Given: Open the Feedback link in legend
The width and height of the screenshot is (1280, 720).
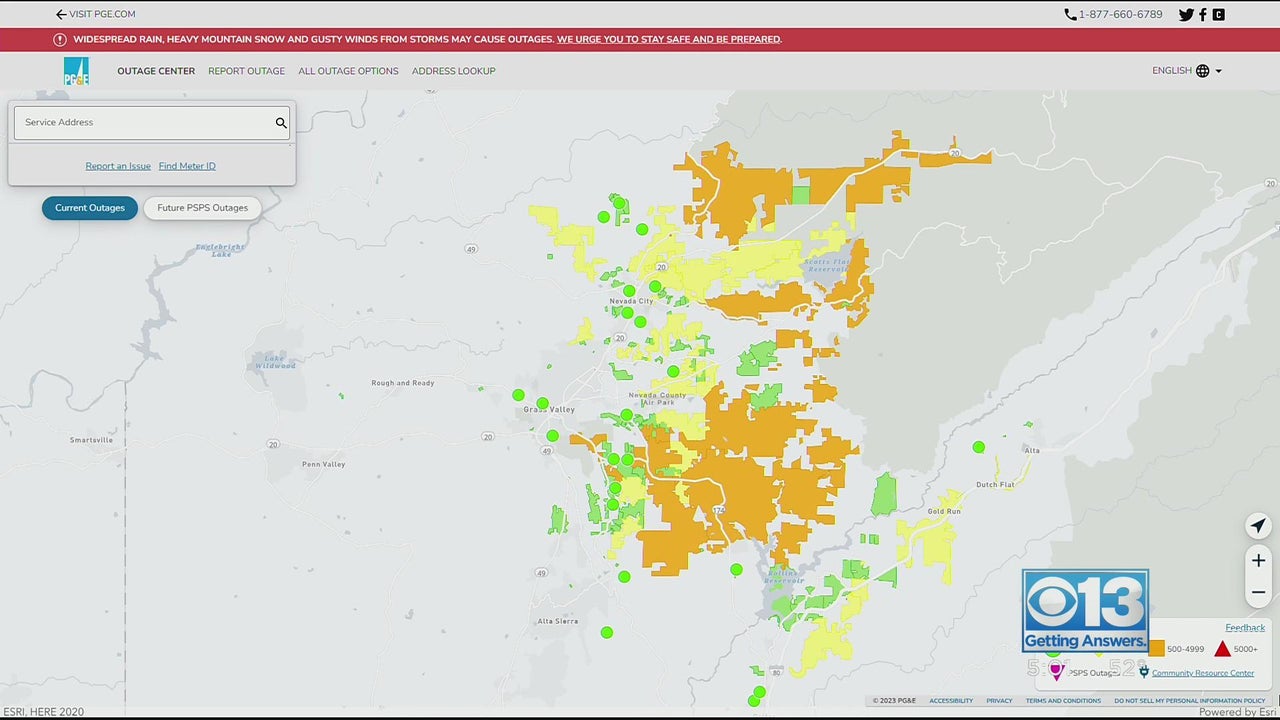Looking at the screenshot, I should (1245, 628).
